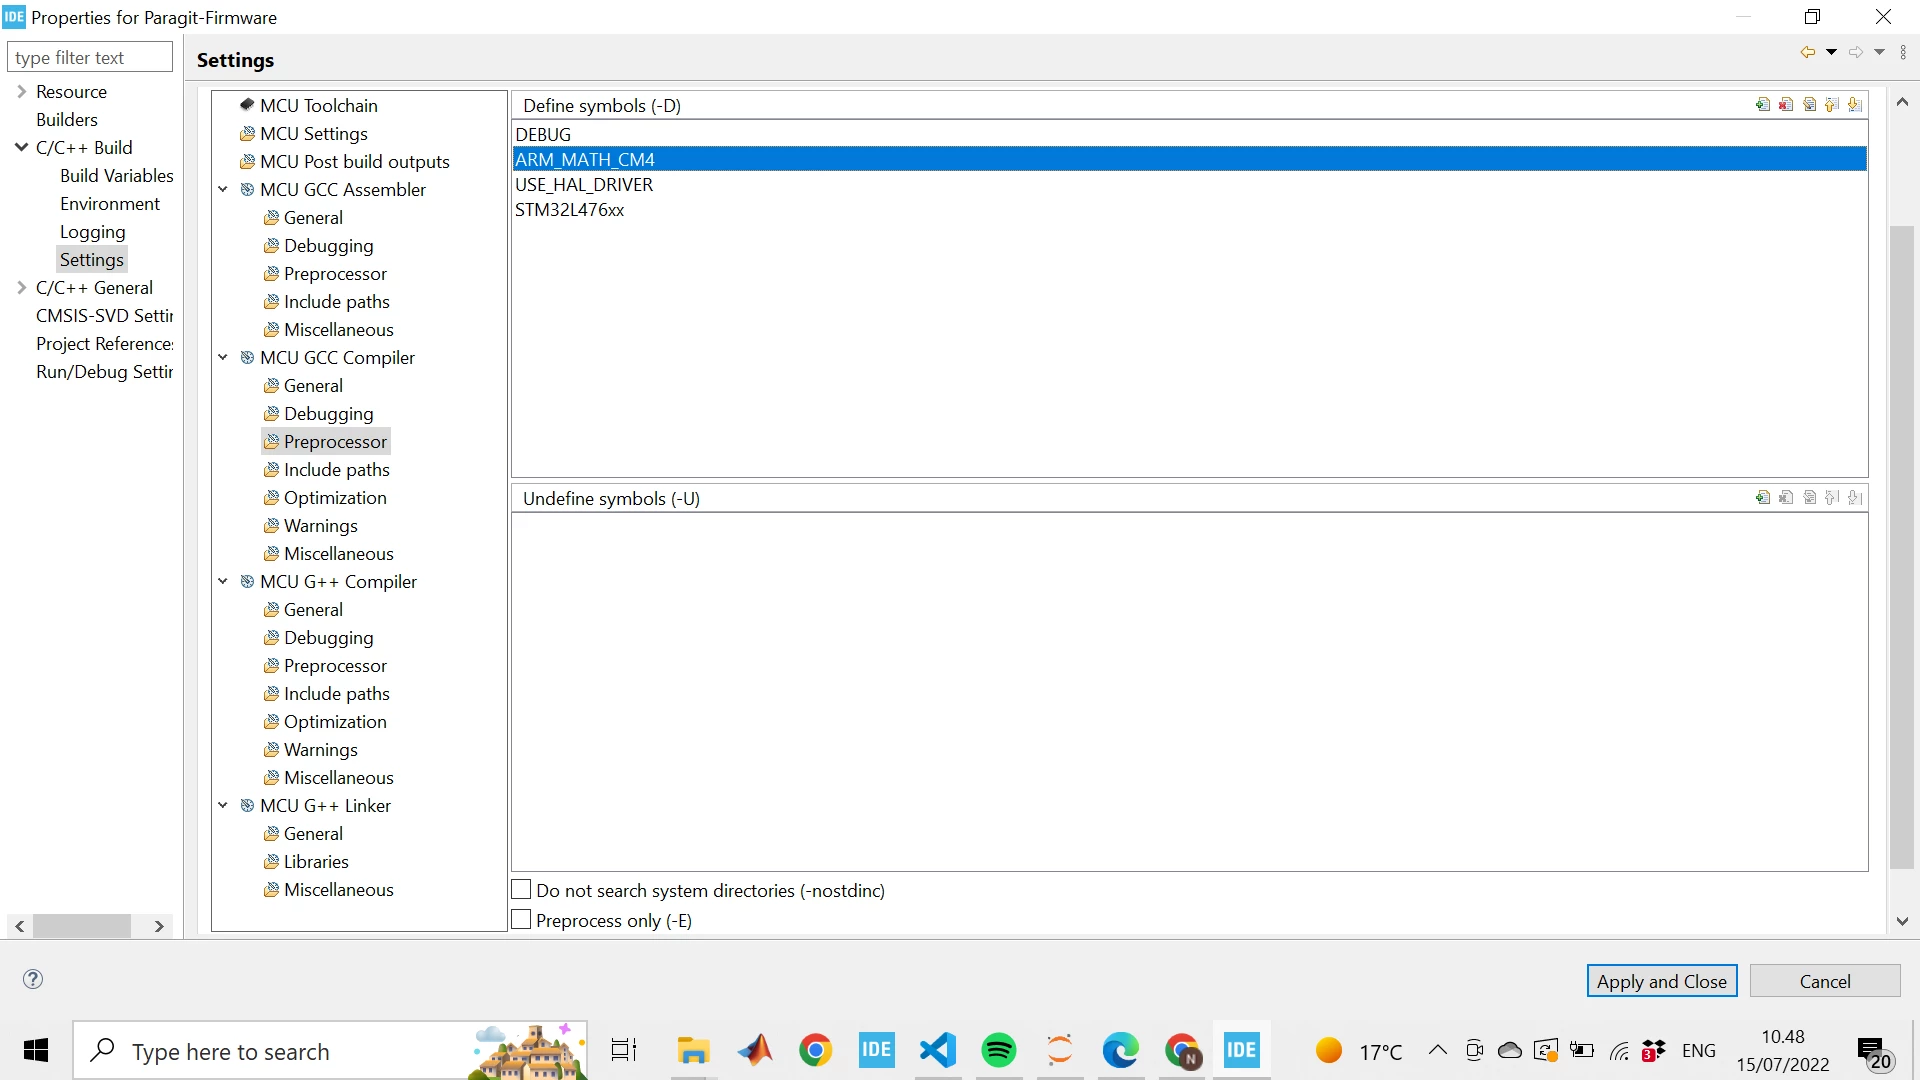Toggle Preprocess only (-E) checkbox
This screenshot has width=1920, height=1080.
pos(521,919)
